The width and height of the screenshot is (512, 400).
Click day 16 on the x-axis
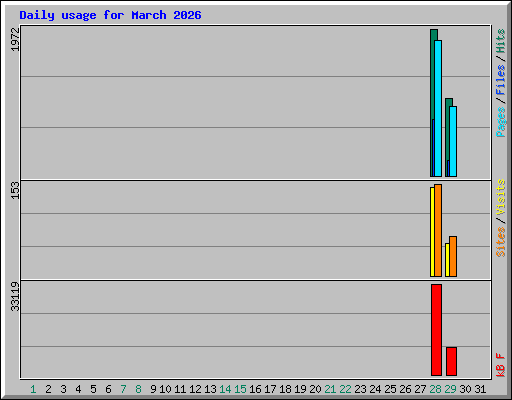point(255,389)
